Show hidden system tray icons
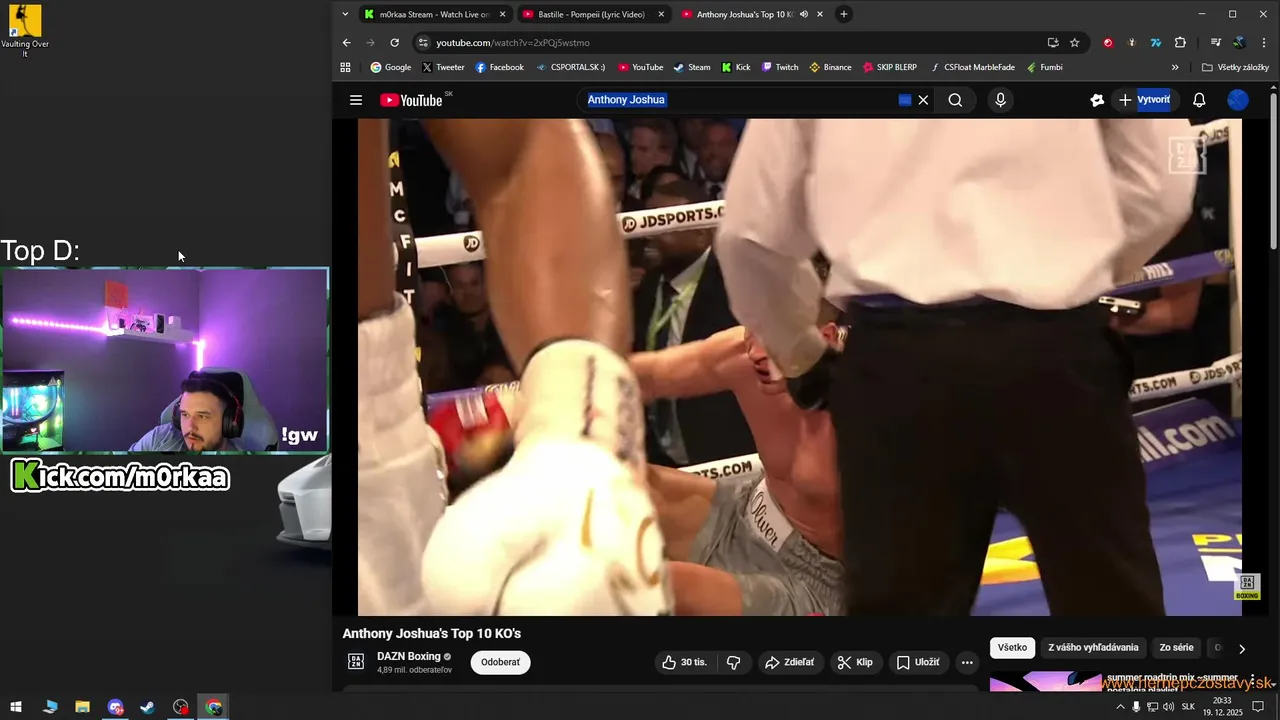Image resolution: width=1280 pixels, height=720 pixels. (1120, 707)
